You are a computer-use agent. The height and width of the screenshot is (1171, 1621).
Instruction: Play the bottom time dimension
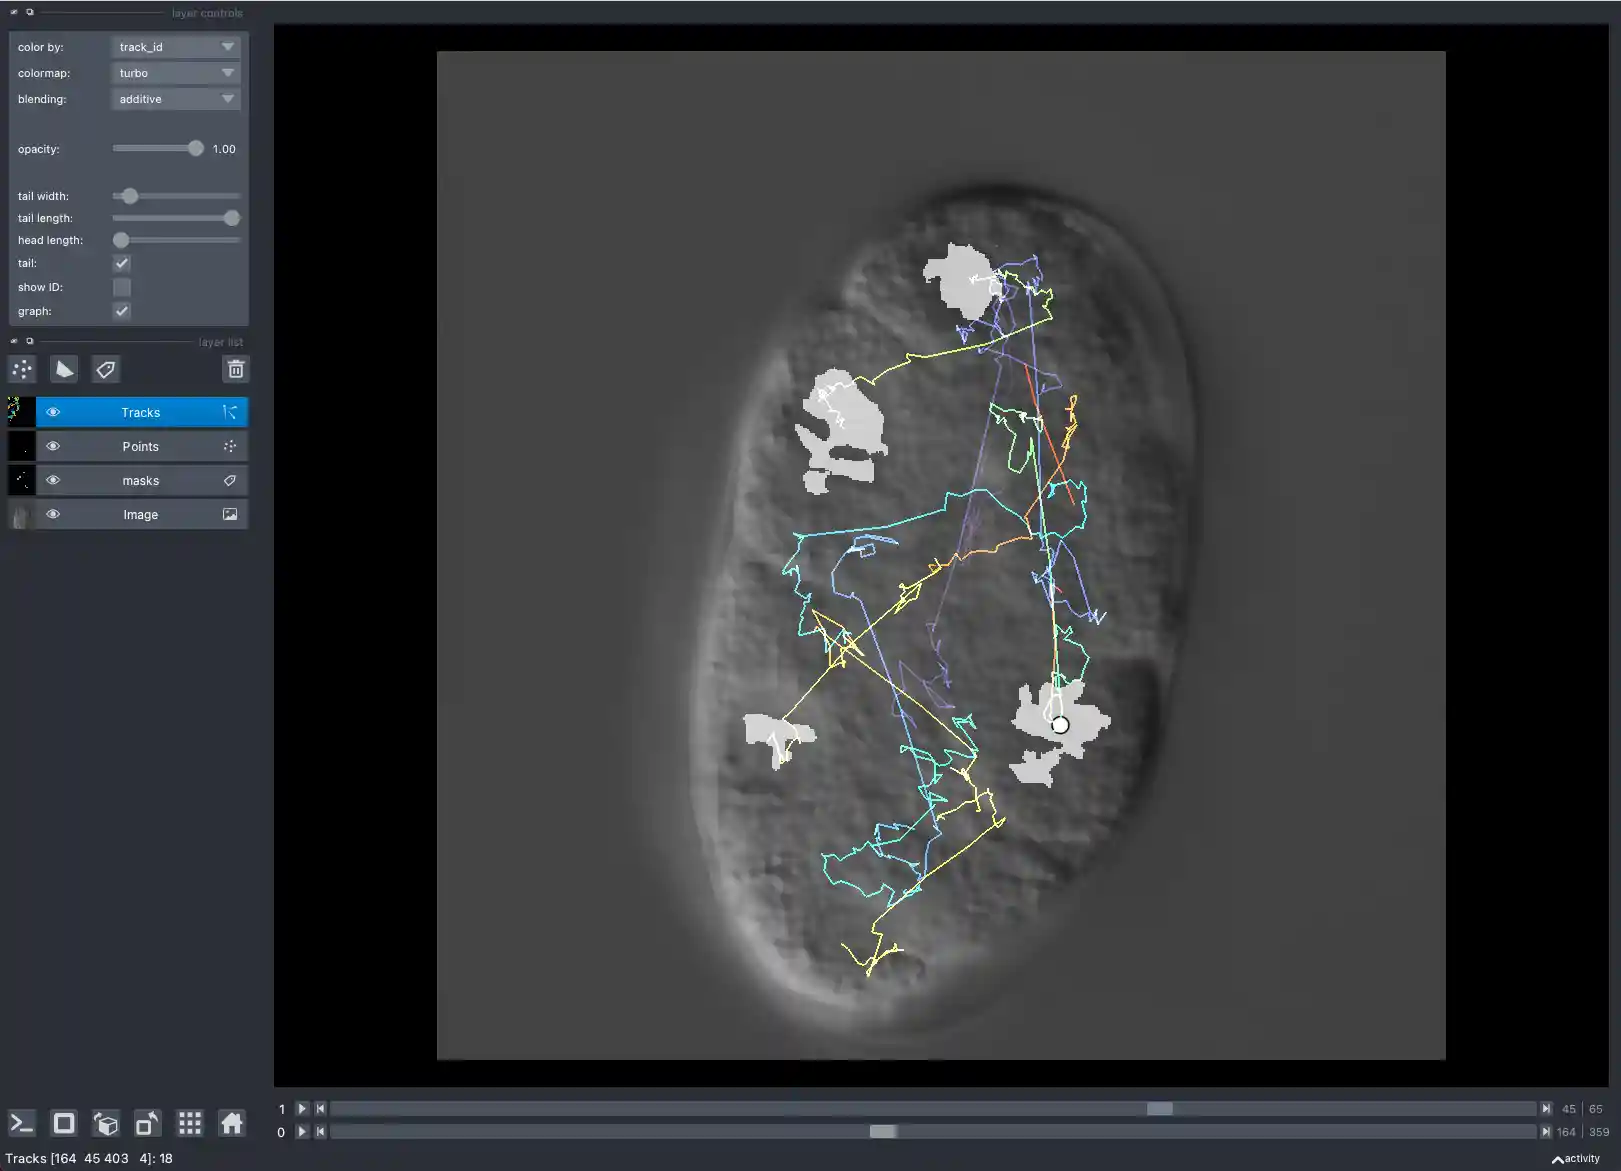301,1131
